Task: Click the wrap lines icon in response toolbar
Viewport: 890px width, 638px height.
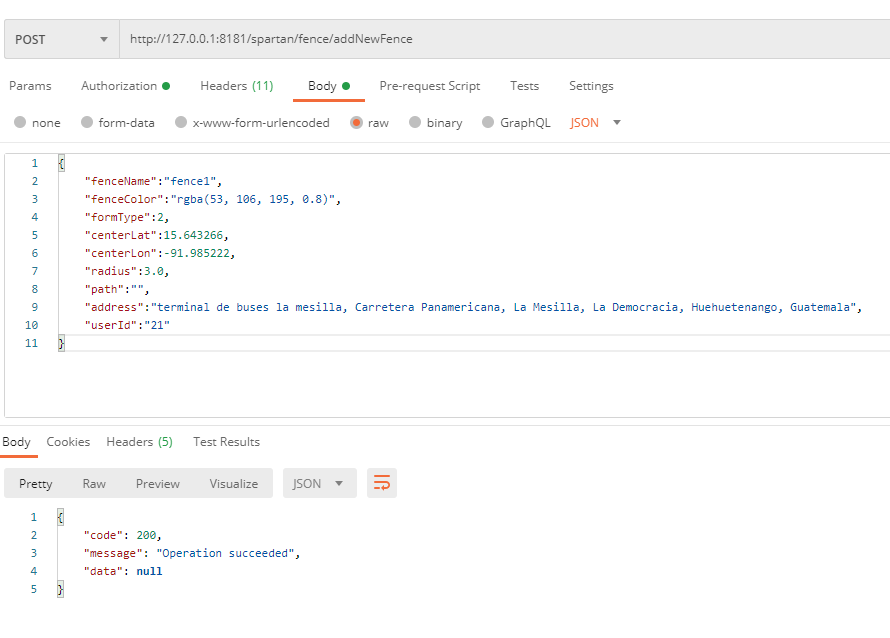Action: point(382,483)
